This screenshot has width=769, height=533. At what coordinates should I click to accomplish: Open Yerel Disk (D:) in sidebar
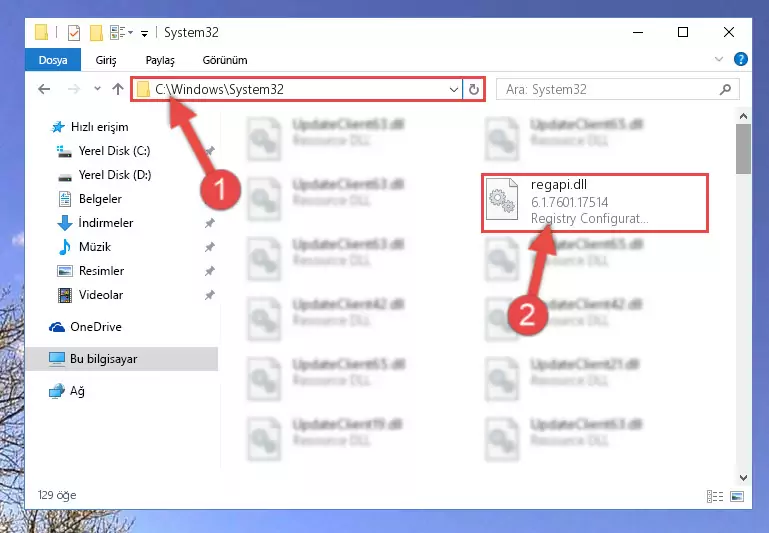pyautogui.click(x=115, y=175)
